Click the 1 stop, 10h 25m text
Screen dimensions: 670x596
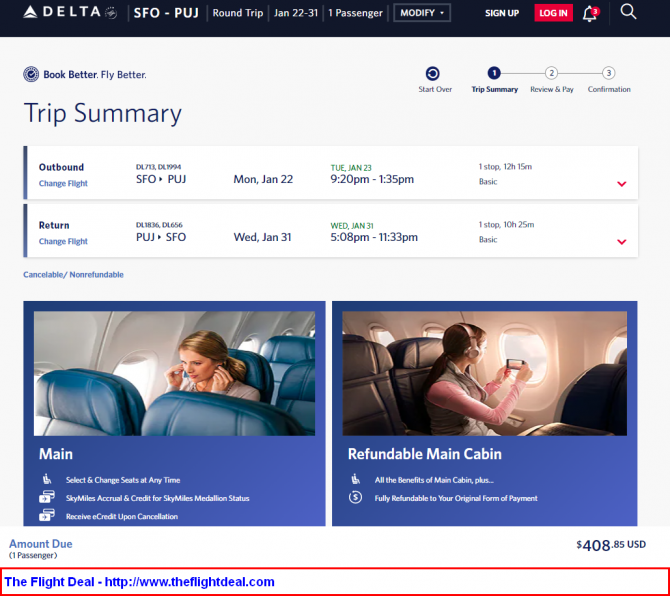[x=506, y=224]
